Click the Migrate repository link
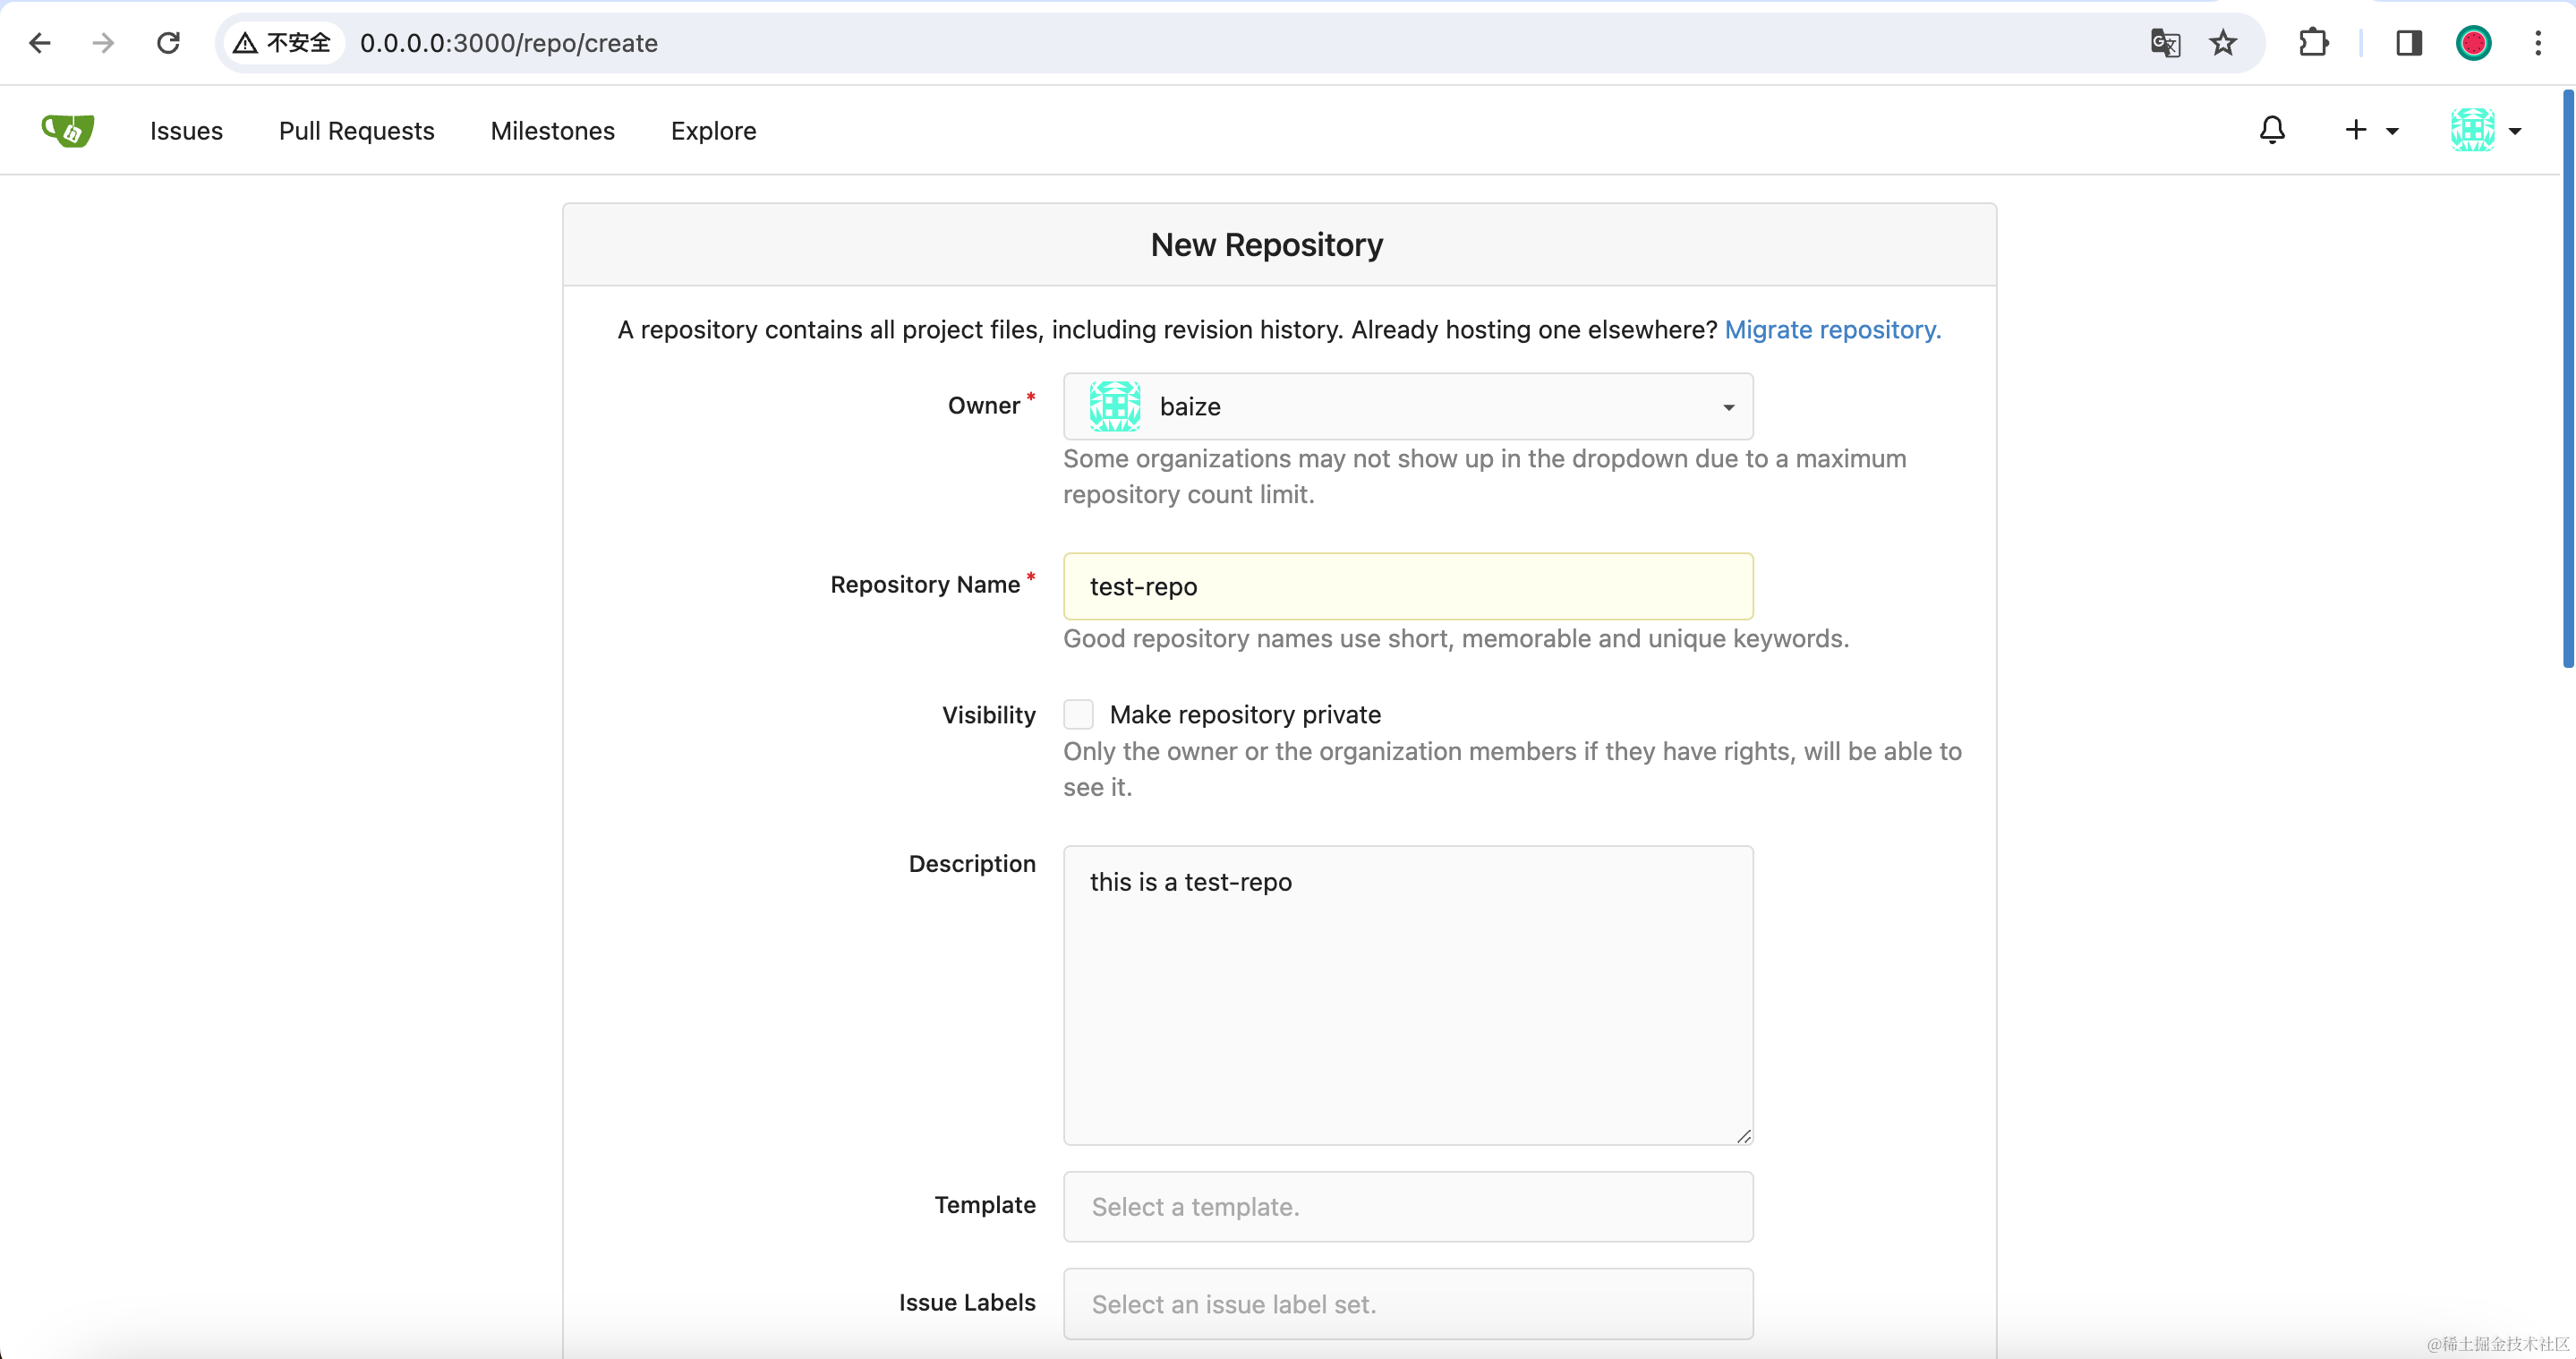Viewport: 2576px width, 1359px height. pyautogui.click(x=1832, y=330)
